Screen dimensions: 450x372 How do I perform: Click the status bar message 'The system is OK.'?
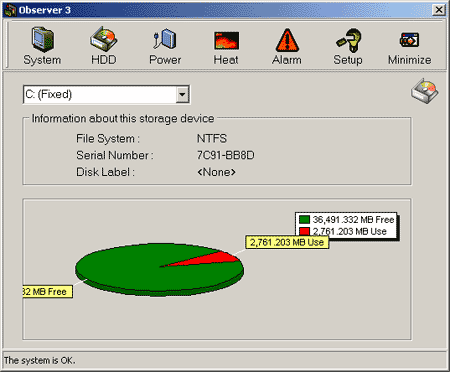tap(39, 360)
